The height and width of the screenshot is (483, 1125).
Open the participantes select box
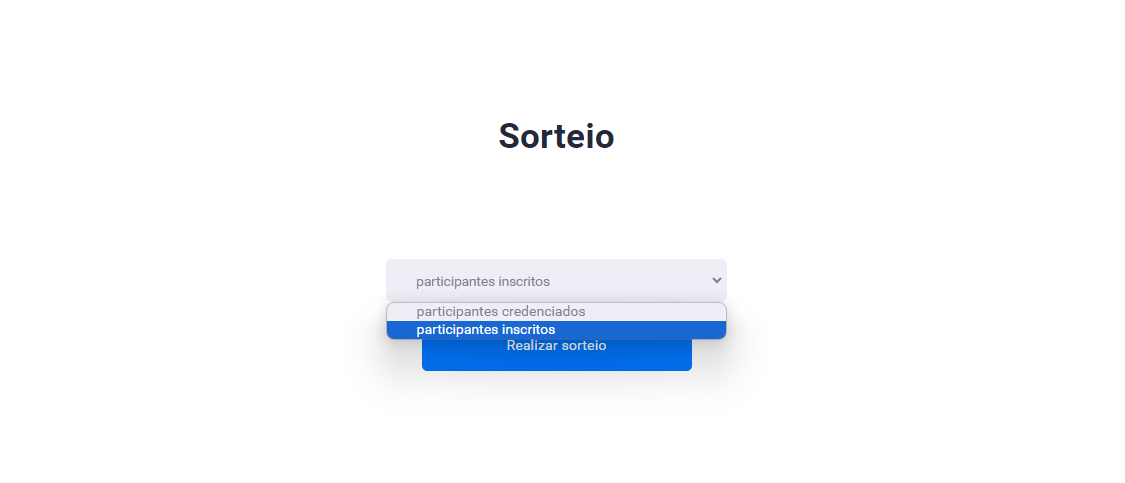tap(556, 281)
